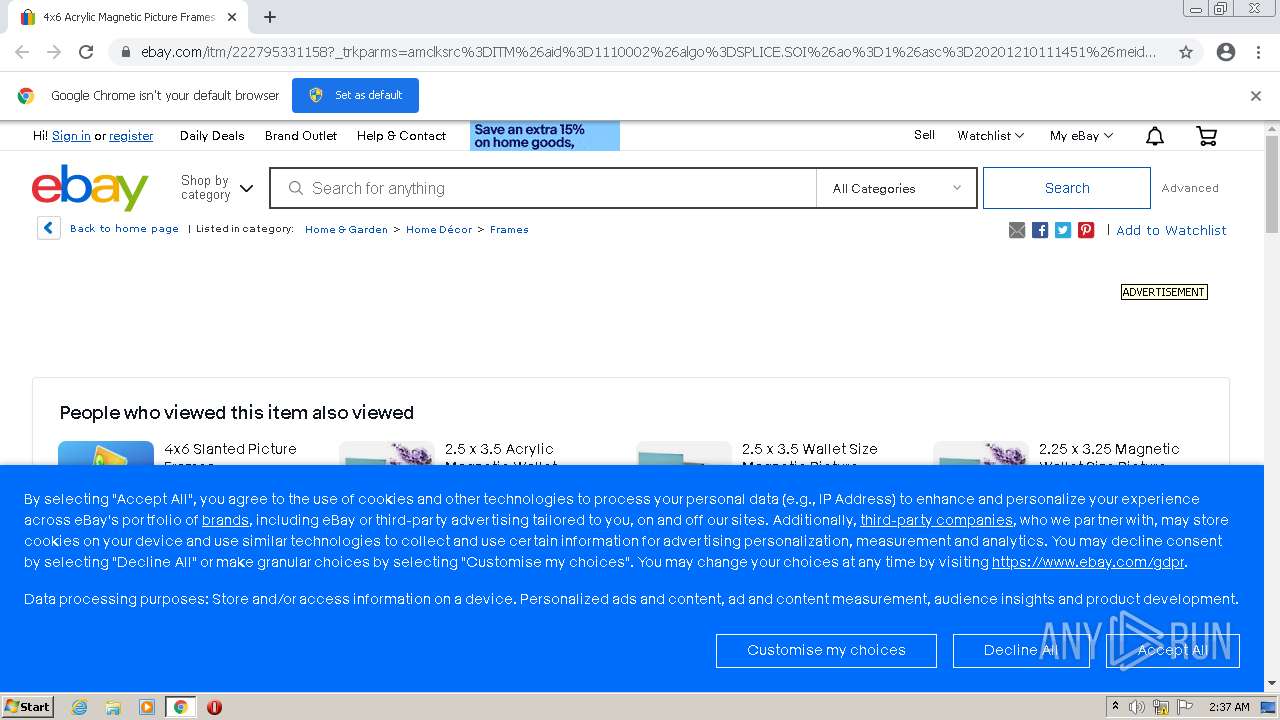Open file explorer from taskbar
1280x720 pixels.
(x=113, y=707)
